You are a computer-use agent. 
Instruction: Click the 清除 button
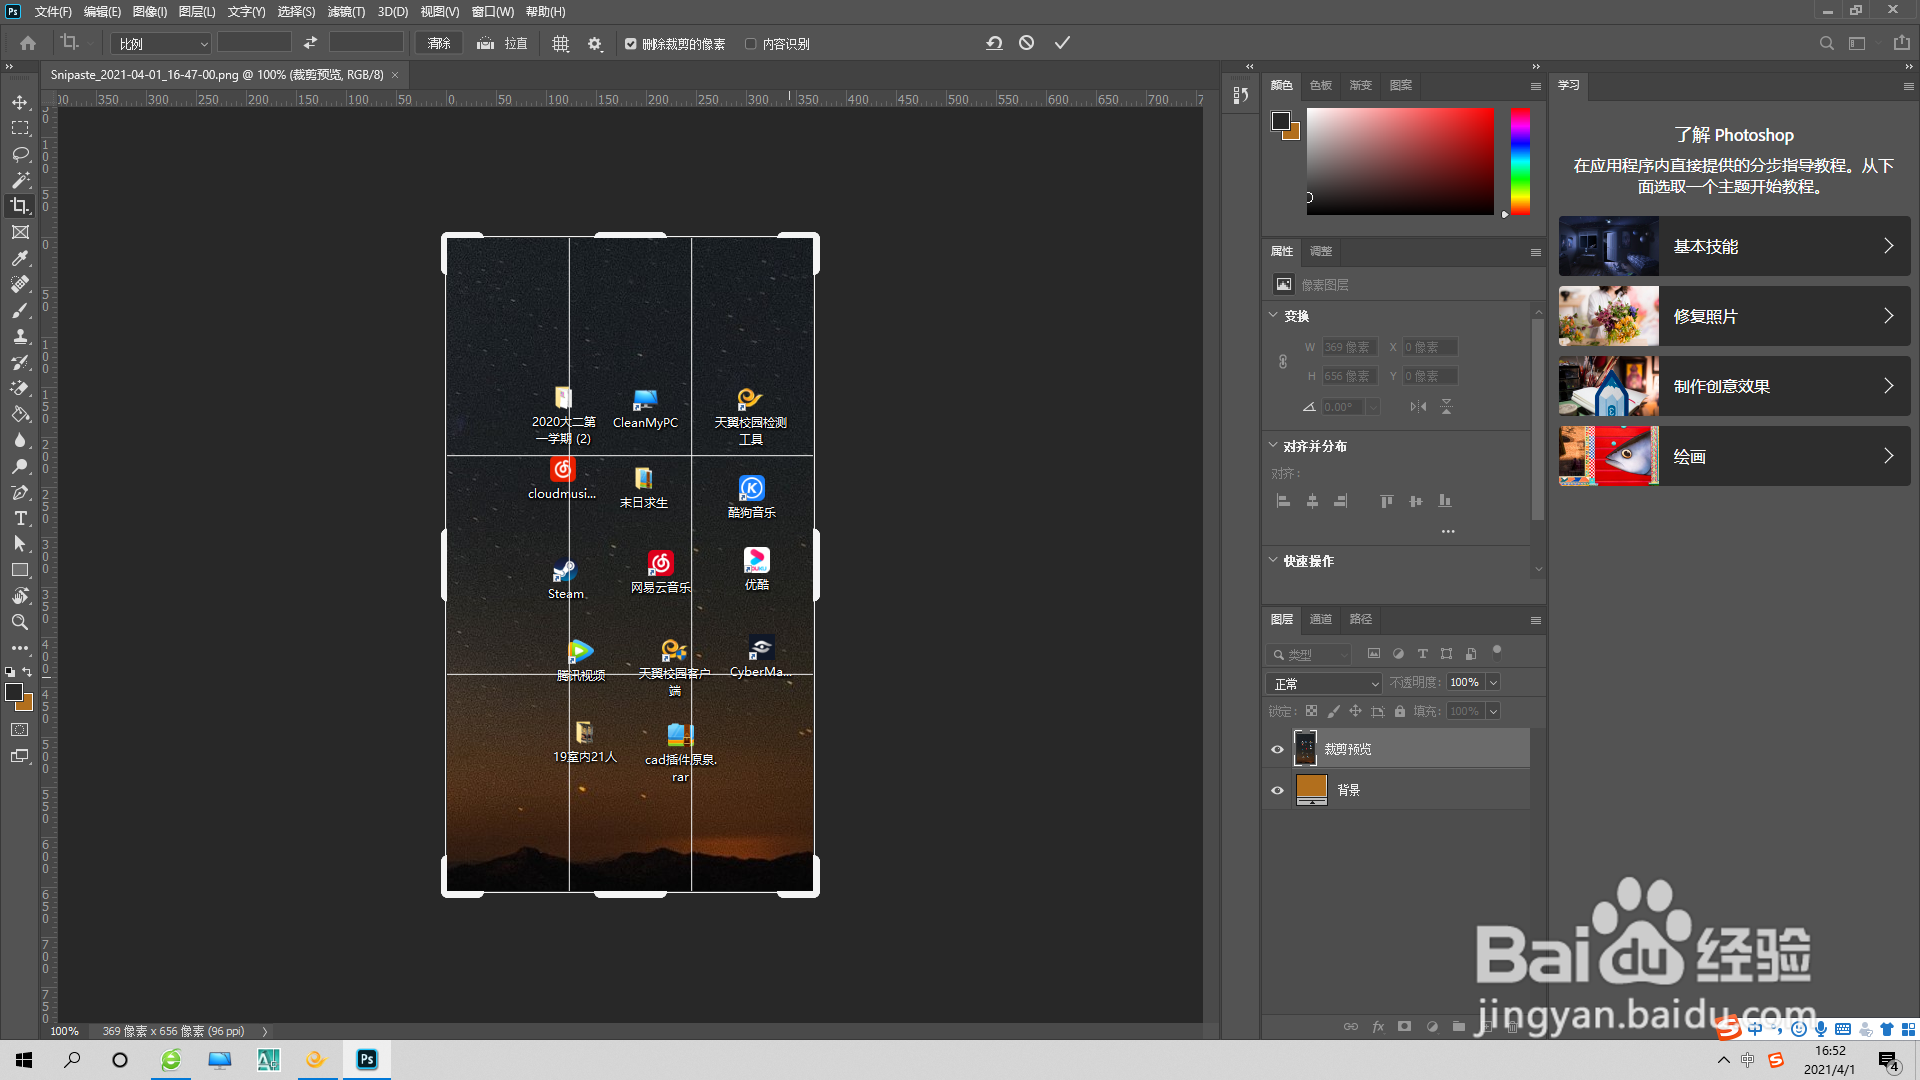[x=439, y=44]
